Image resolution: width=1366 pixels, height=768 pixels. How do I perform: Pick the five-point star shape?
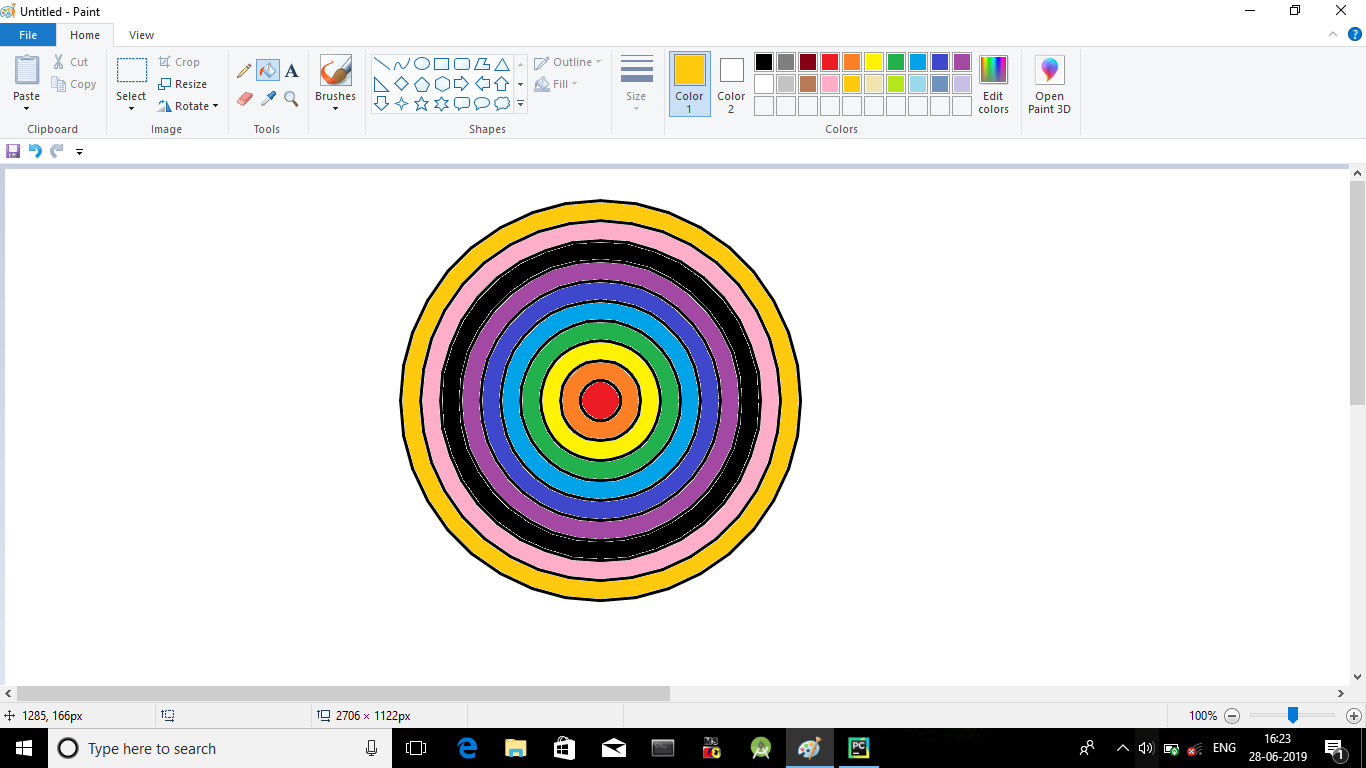coord(421,104)
